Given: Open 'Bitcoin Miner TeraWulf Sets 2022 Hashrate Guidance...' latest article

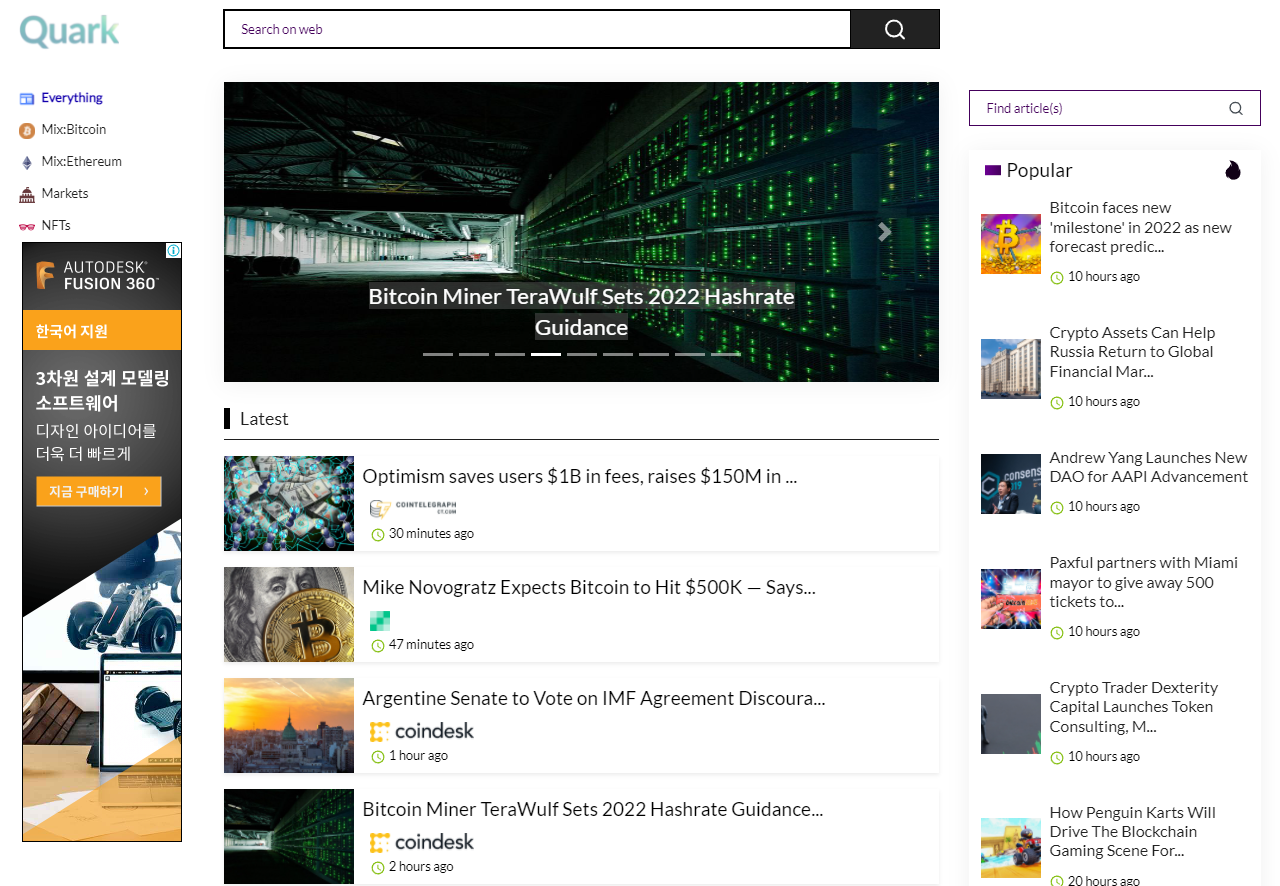Looking at the screenshot, I should tap(593, 810).
